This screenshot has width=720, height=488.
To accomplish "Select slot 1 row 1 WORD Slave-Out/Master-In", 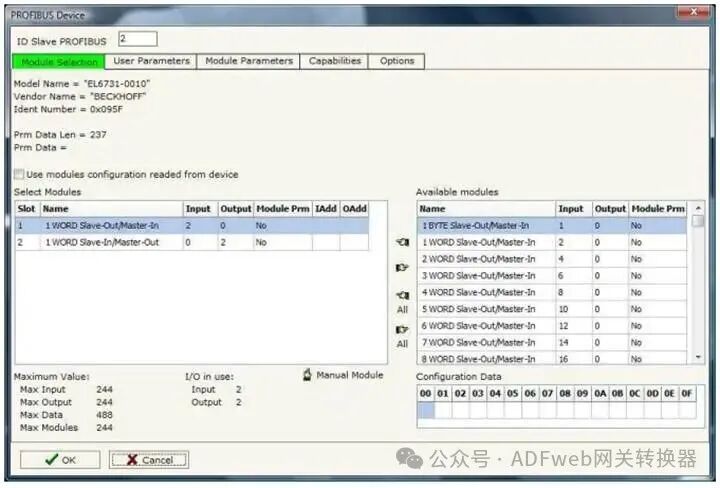I will tap(191, 225).
